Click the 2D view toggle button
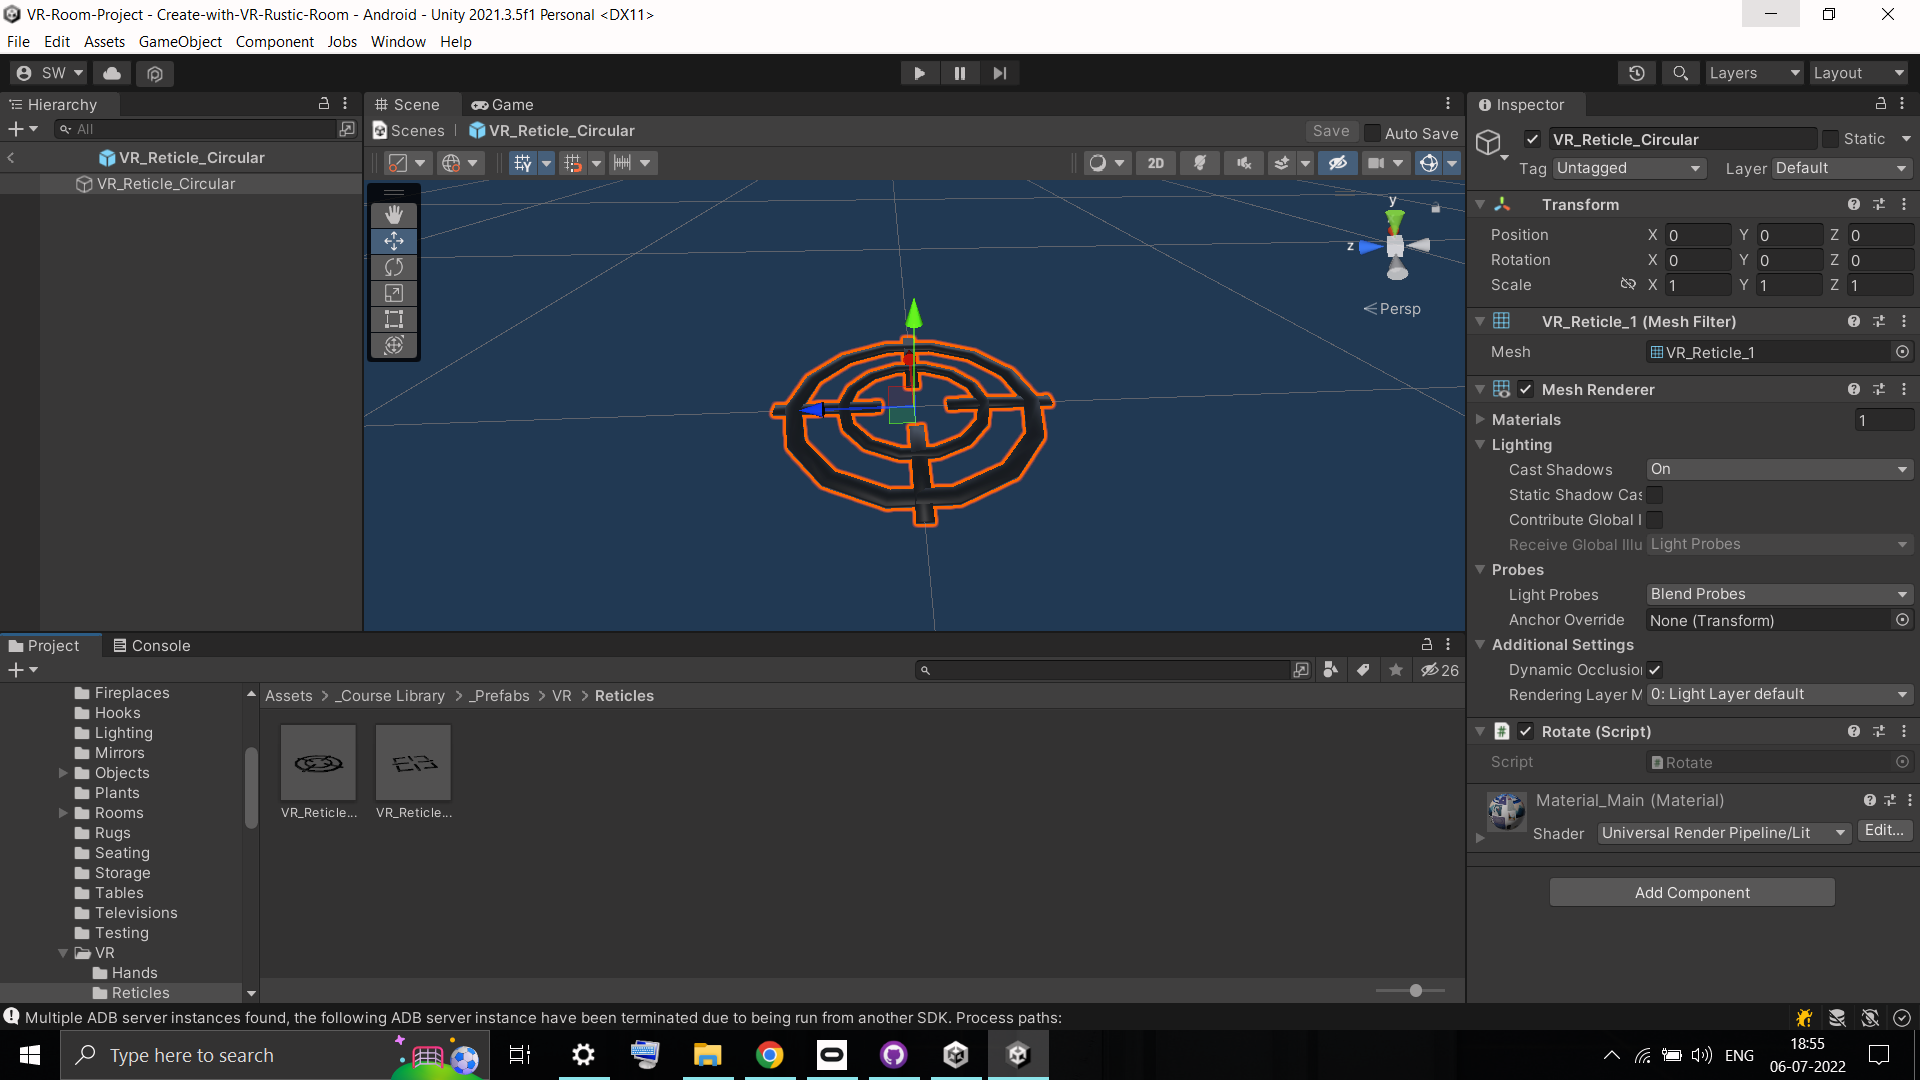The image size is (1920, 1080). pos(1155,162)
